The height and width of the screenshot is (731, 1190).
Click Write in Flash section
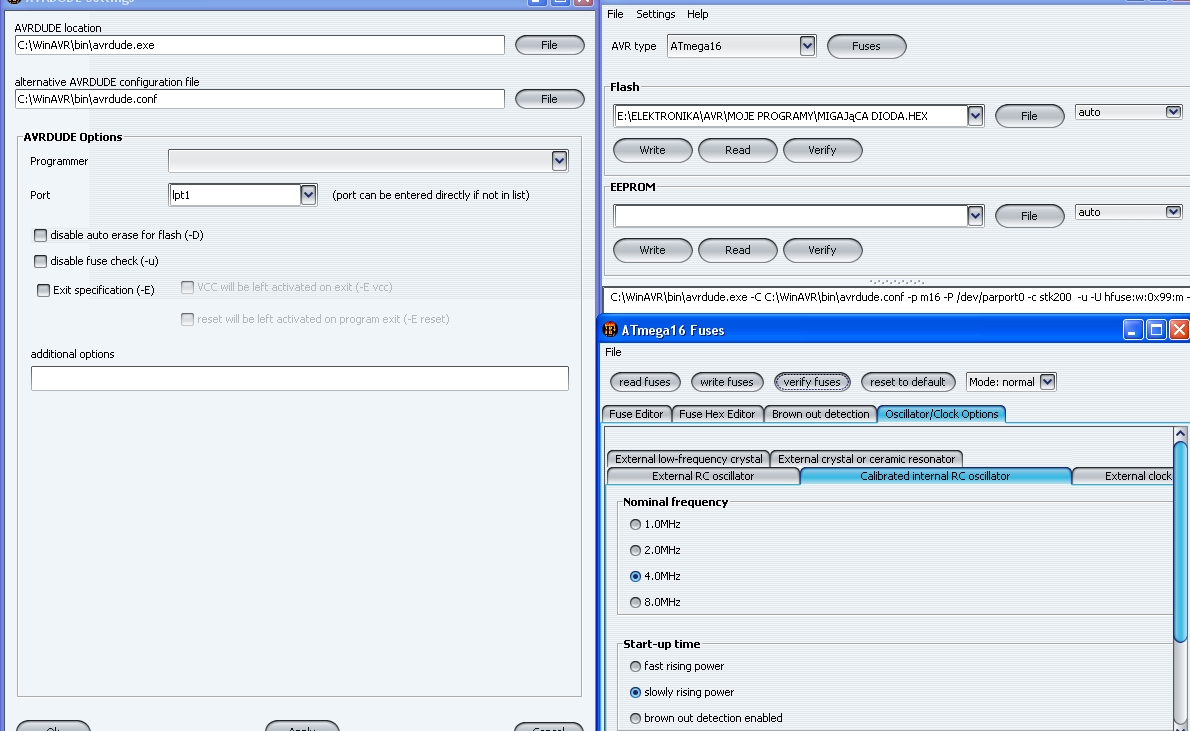pyautogui.click(x=653, y=150)
